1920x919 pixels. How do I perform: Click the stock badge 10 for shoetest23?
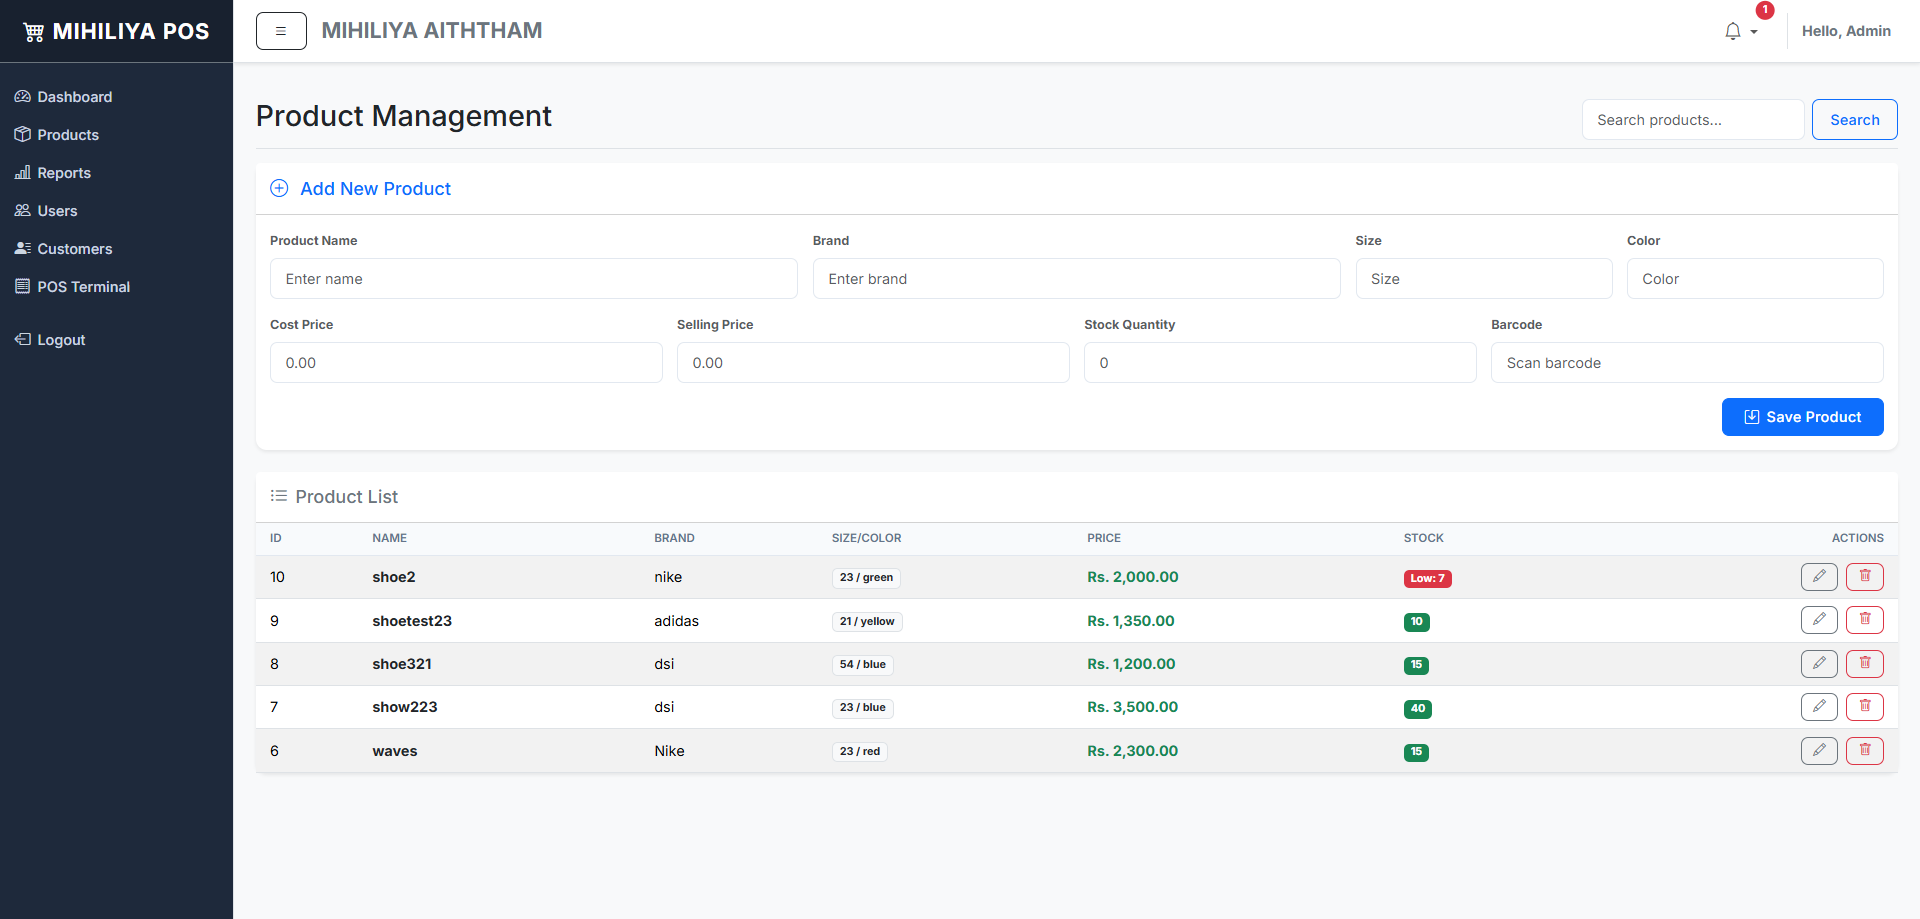click(x=1416, y=622)
